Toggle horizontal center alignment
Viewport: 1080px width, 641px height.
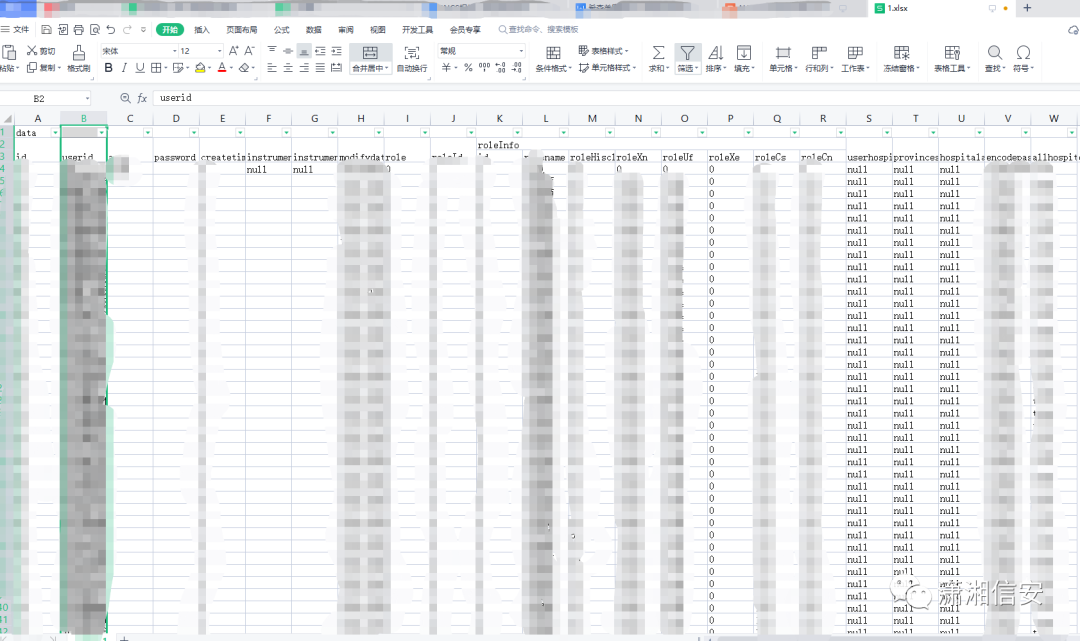[288, 67]
